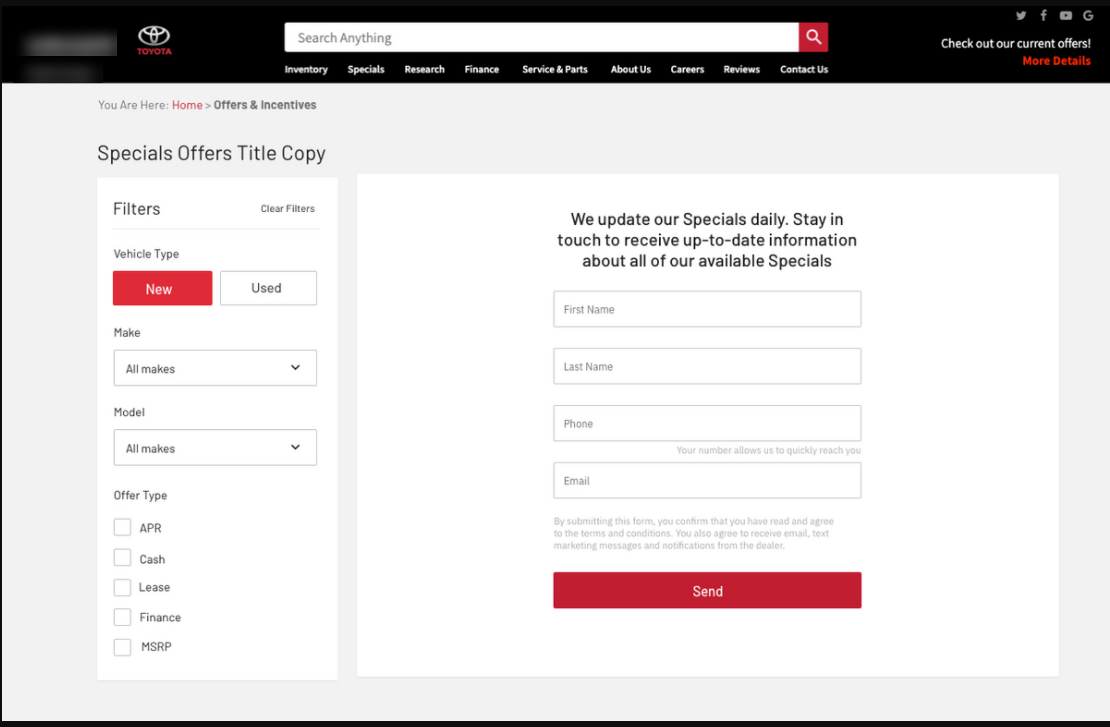Check the Lease offer type box
The image size is (1110, 727).
coord(122,587)
